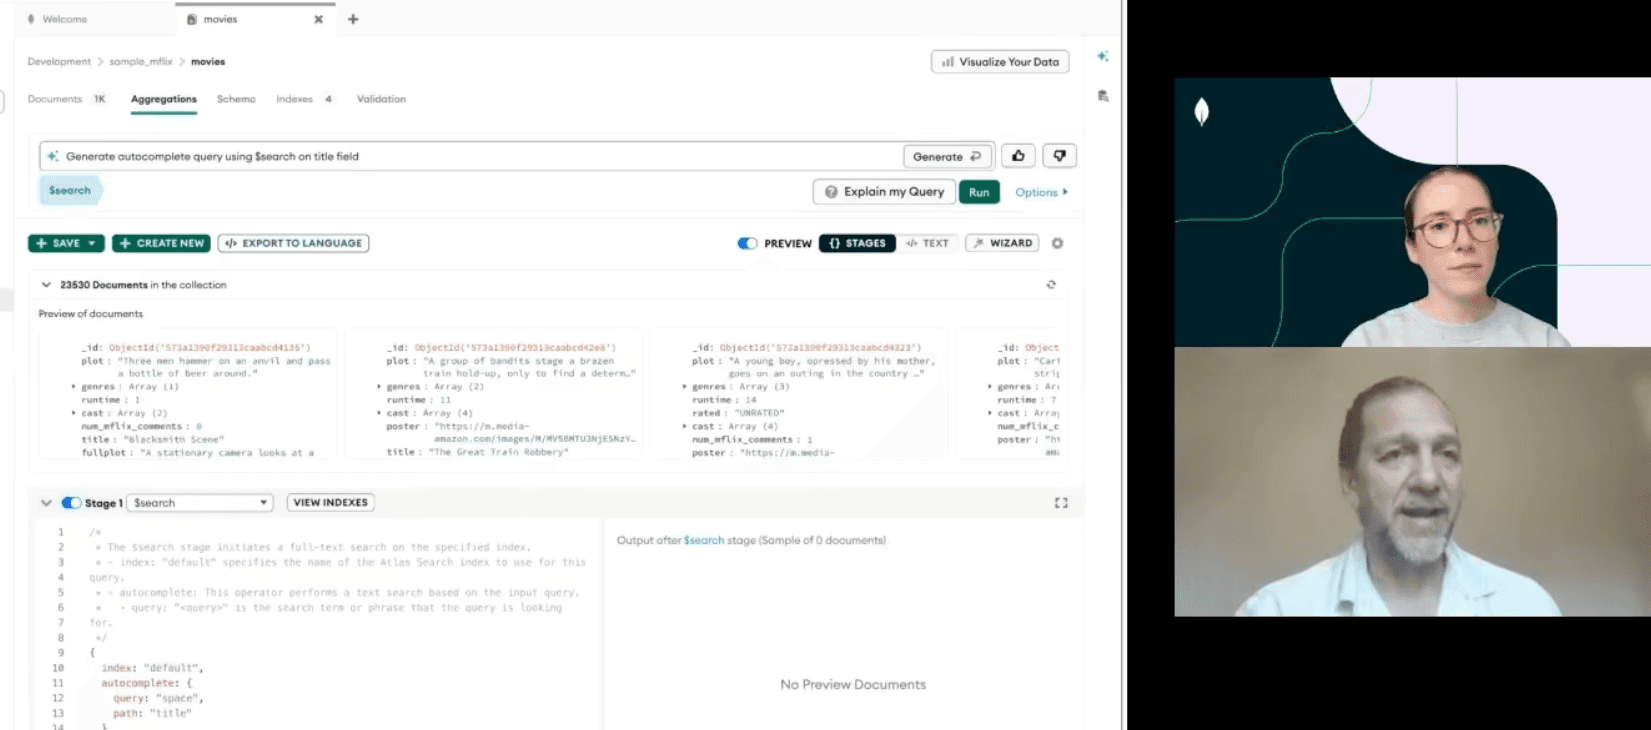Click the $search stage chip
The height and width of the screenshot is (730, 1651).
[x=70, y=190]
